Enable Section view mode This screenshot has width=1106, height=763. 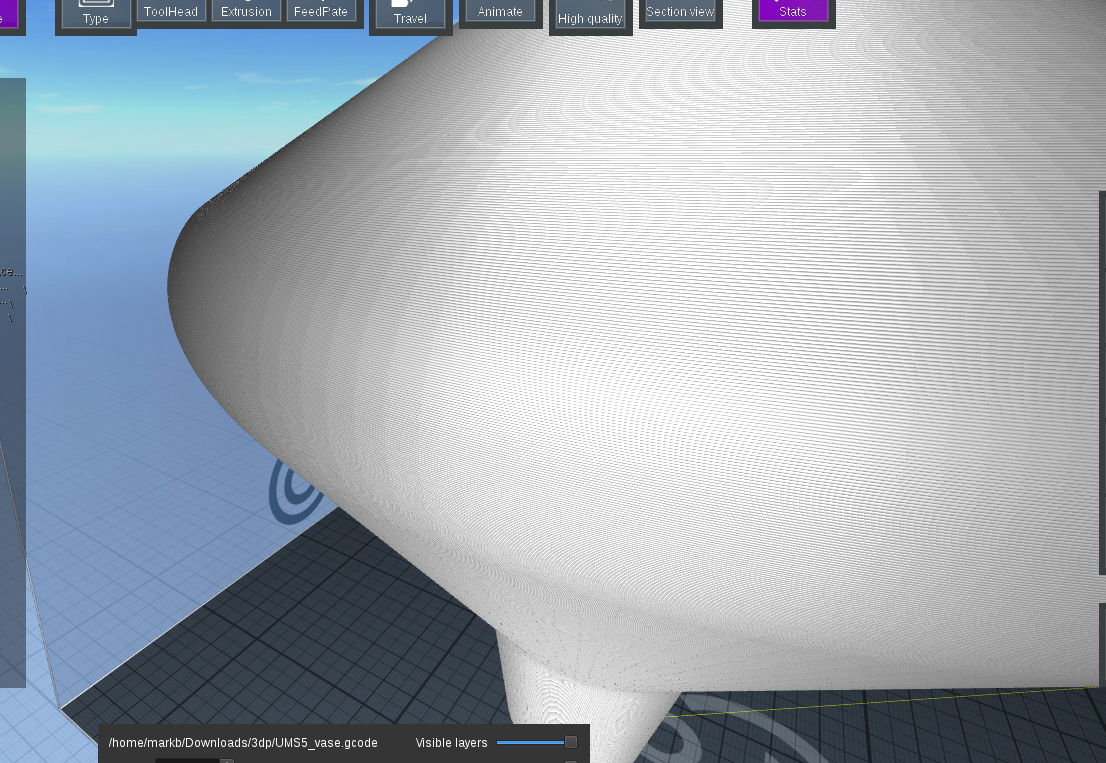[680, 11]
